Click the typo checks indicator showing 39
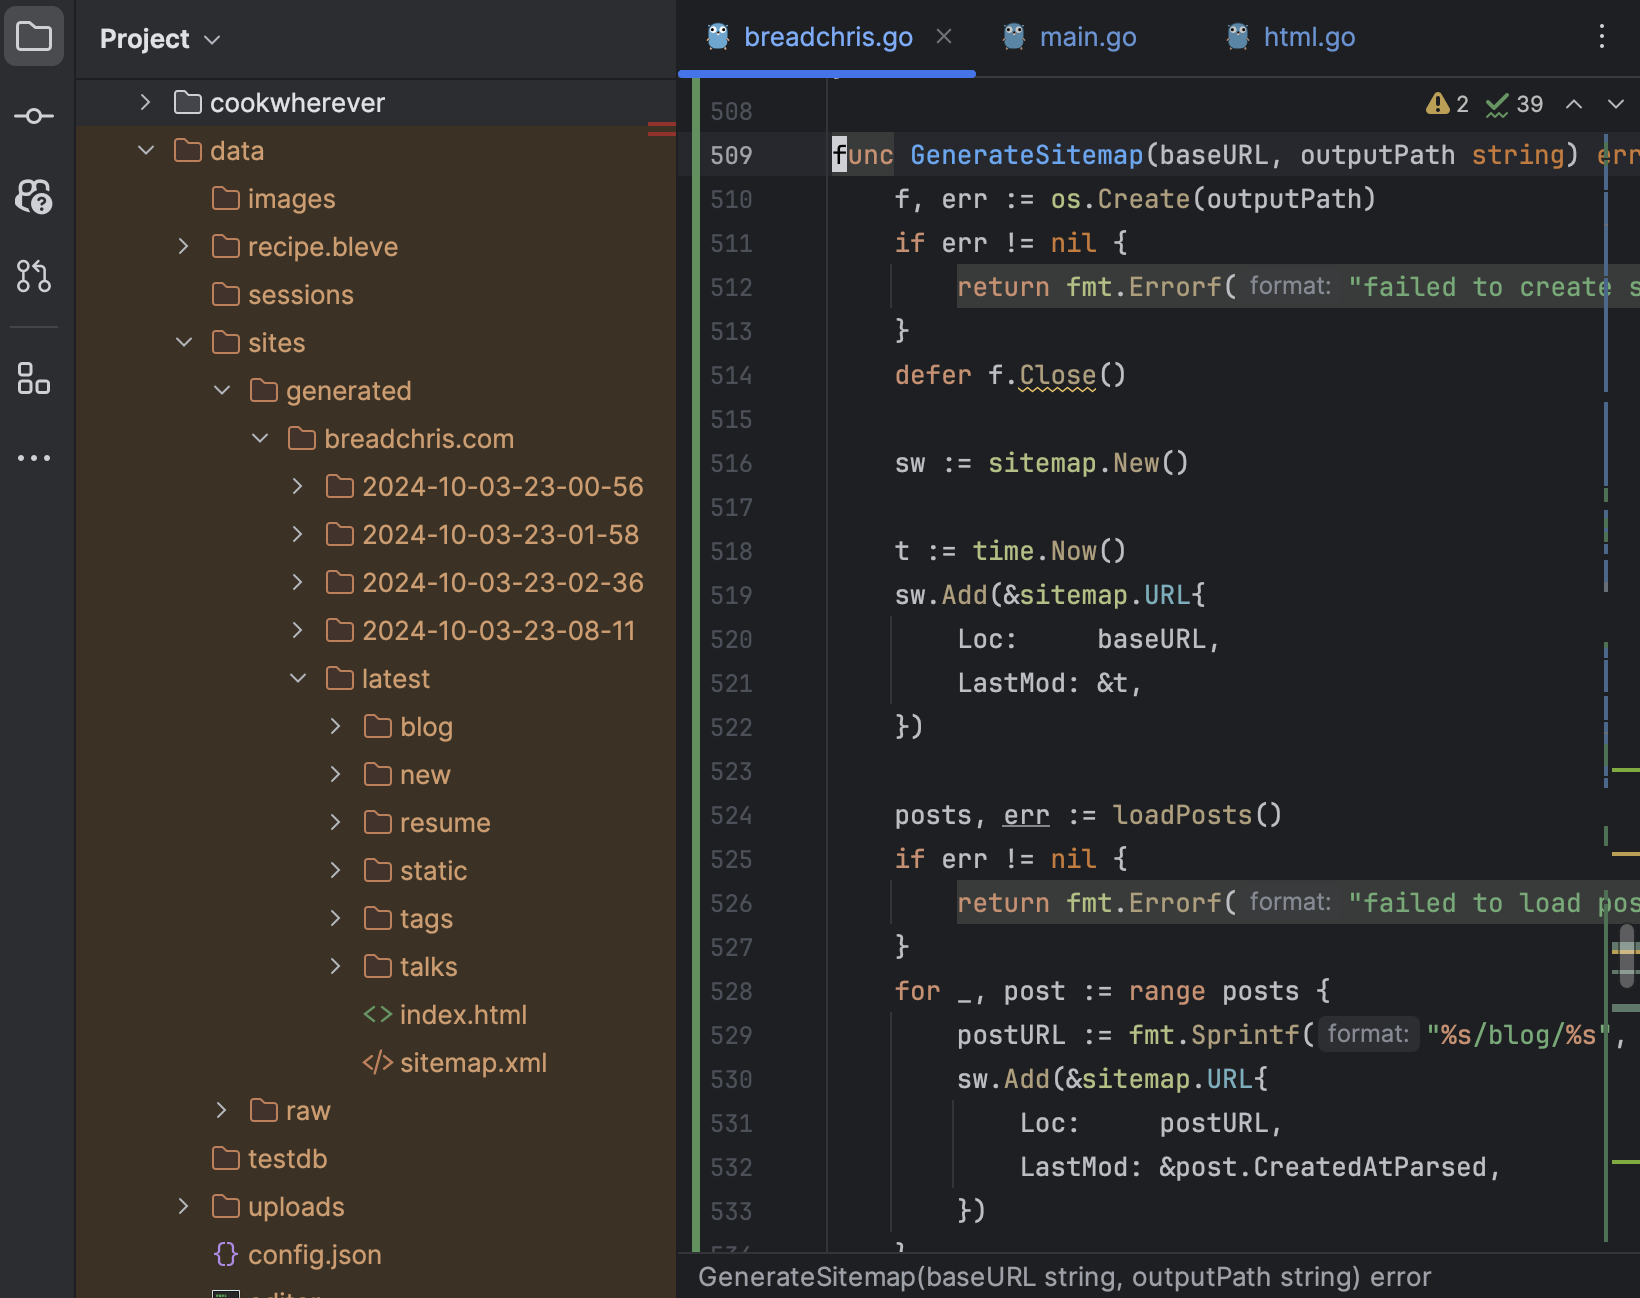This screenshot has width=1640, height=1298. [x=1514, y=104]
